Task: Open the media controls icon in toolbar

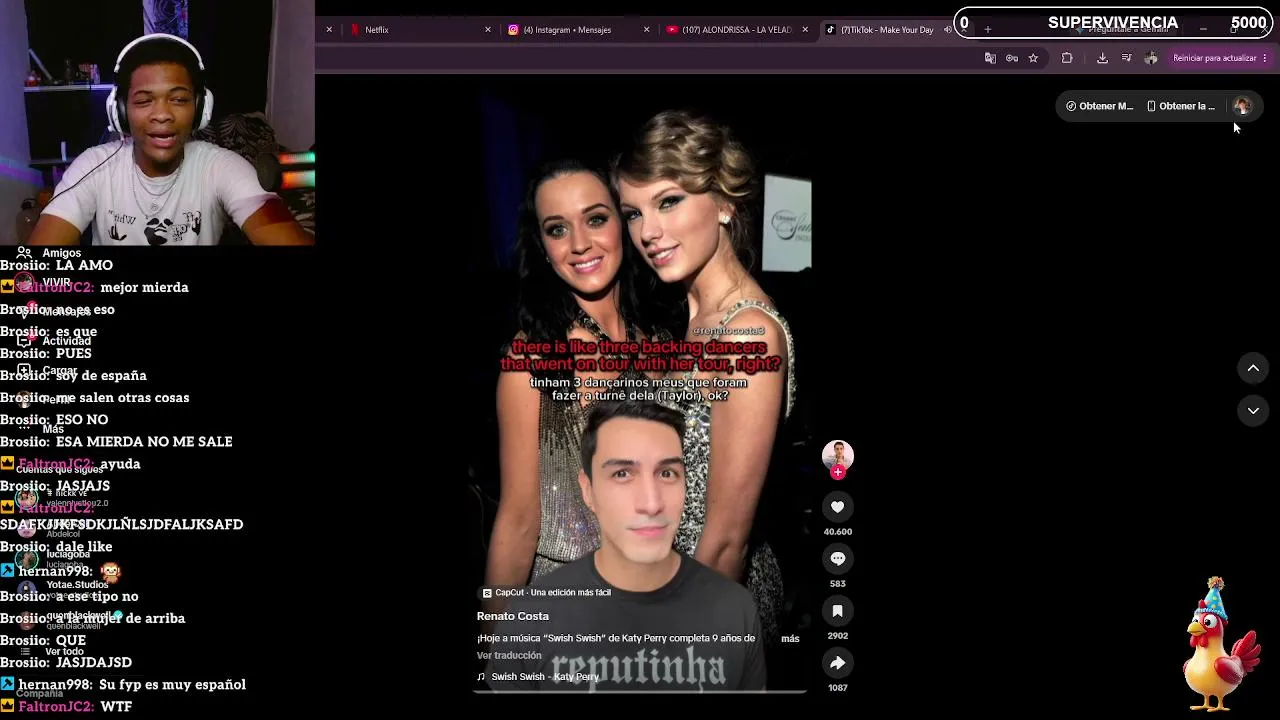Action: (x=1127, y=58)
